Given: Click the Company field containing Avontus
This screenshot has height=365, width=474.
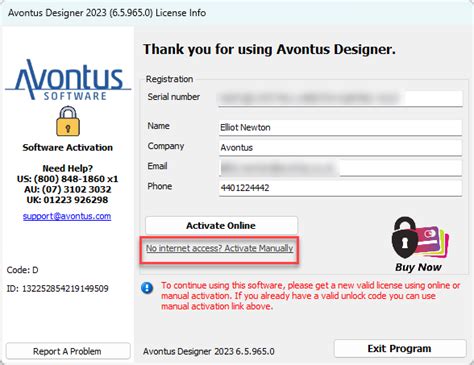Looking at the screenshot, I should pos(340,148).
